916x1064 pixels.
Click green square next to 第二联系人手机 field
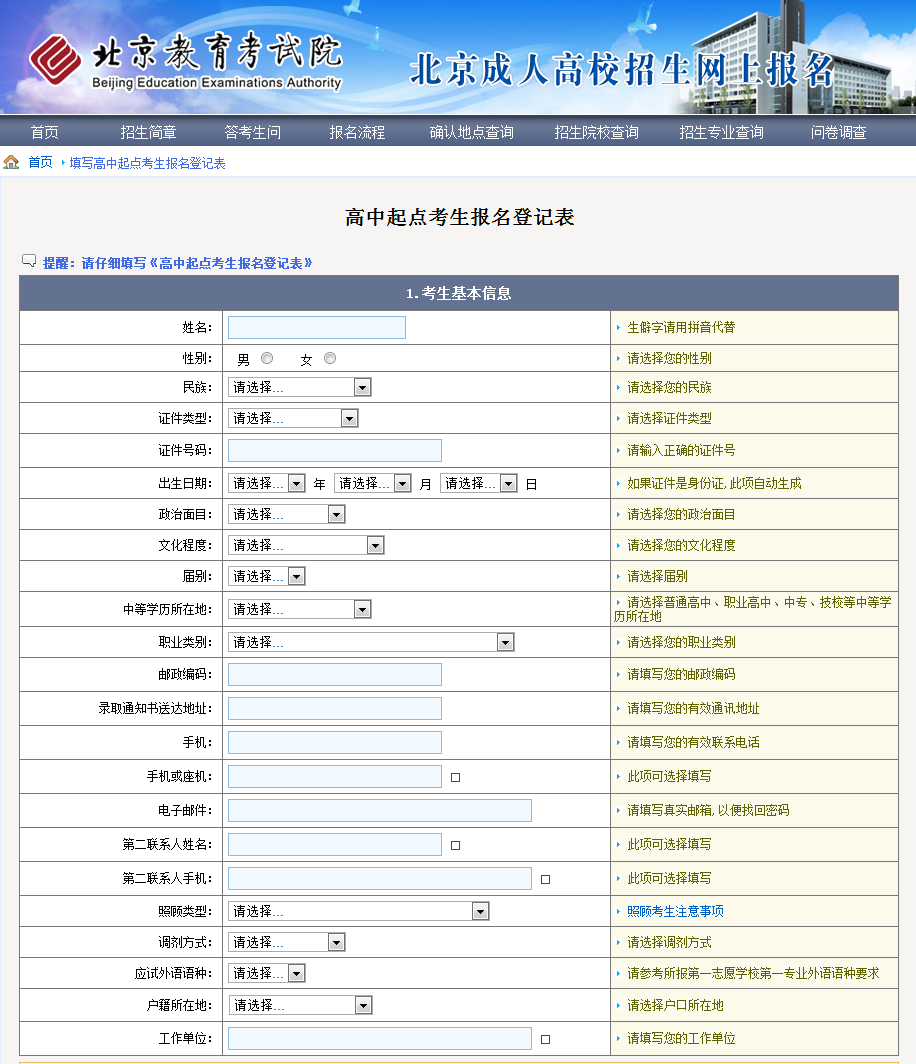click(x=546, y=879)
